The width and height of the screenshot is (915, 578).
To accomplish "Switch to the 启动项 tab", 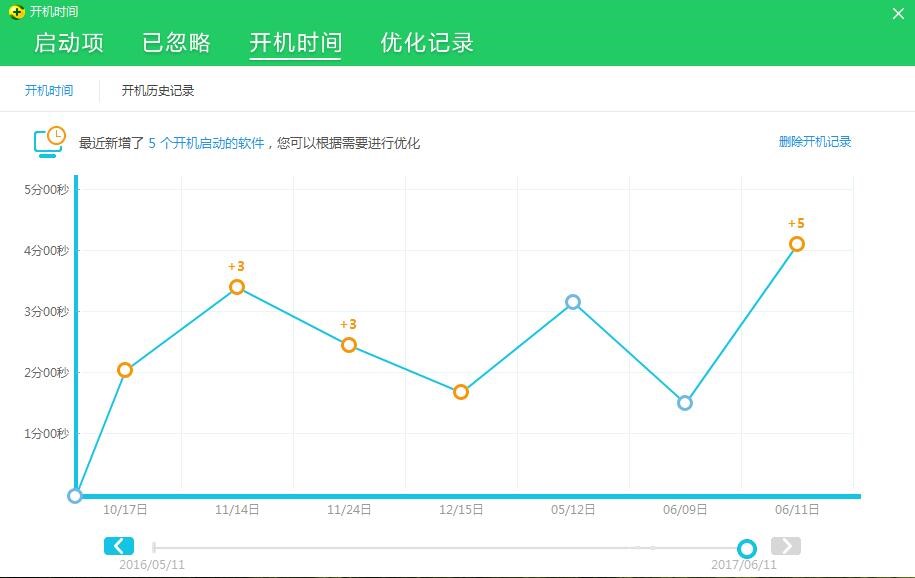I will (70, 42).
